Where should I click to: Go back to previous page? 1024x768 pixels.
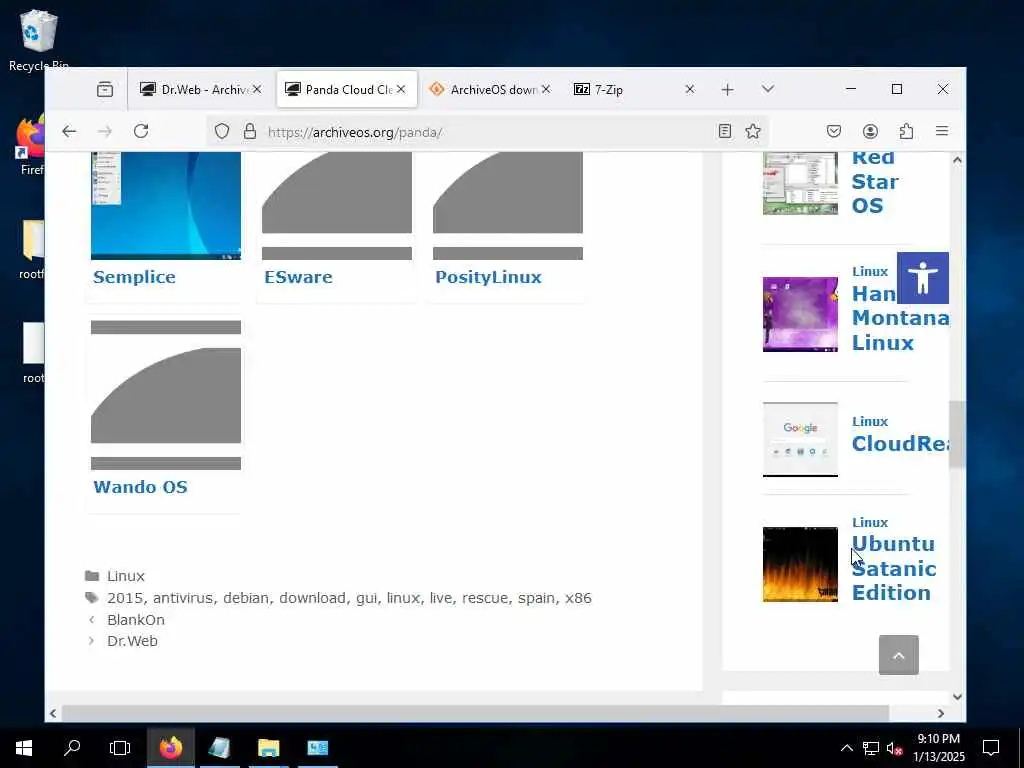click(x=69, y=131)
